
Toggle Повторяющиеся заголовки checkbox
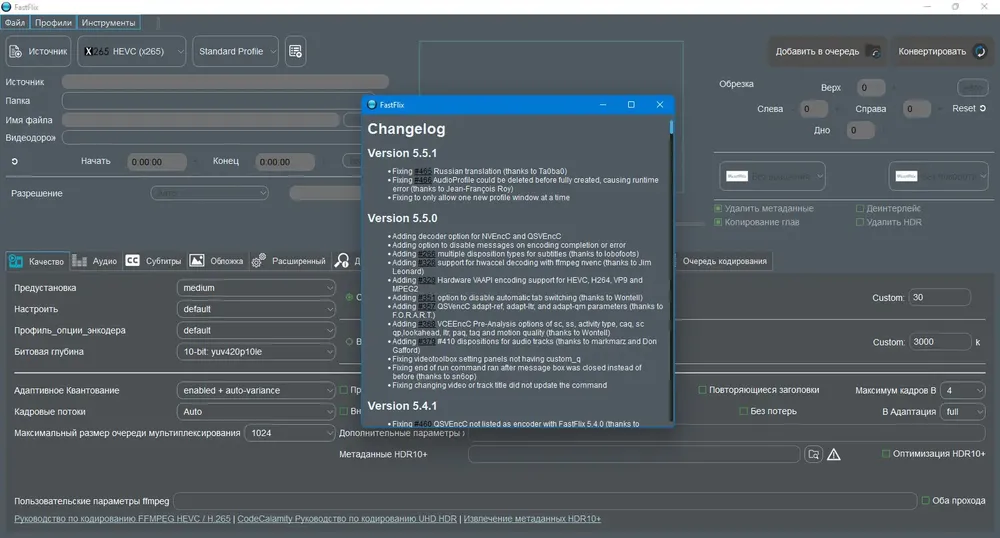pos(702,389)
